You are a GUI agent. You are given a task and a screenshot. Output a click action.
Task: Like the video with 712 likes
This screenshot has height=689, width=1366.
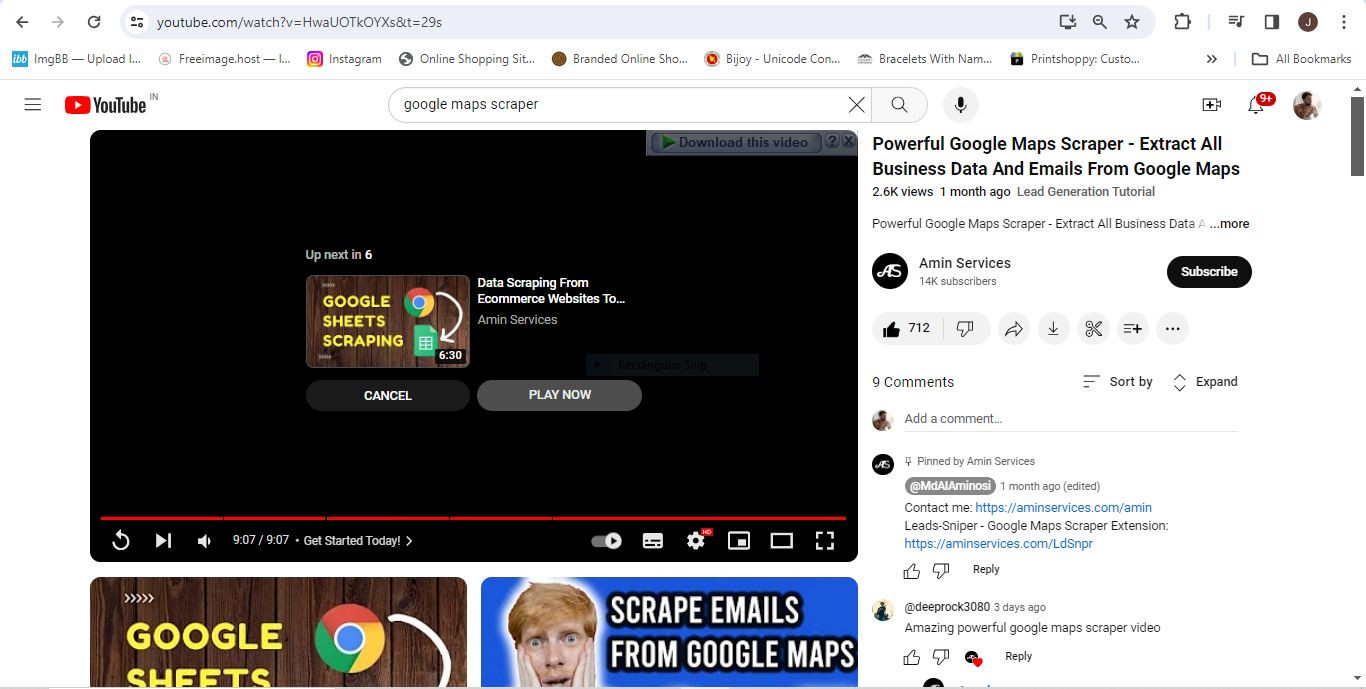pyautogui.click(x=906, y=328)
